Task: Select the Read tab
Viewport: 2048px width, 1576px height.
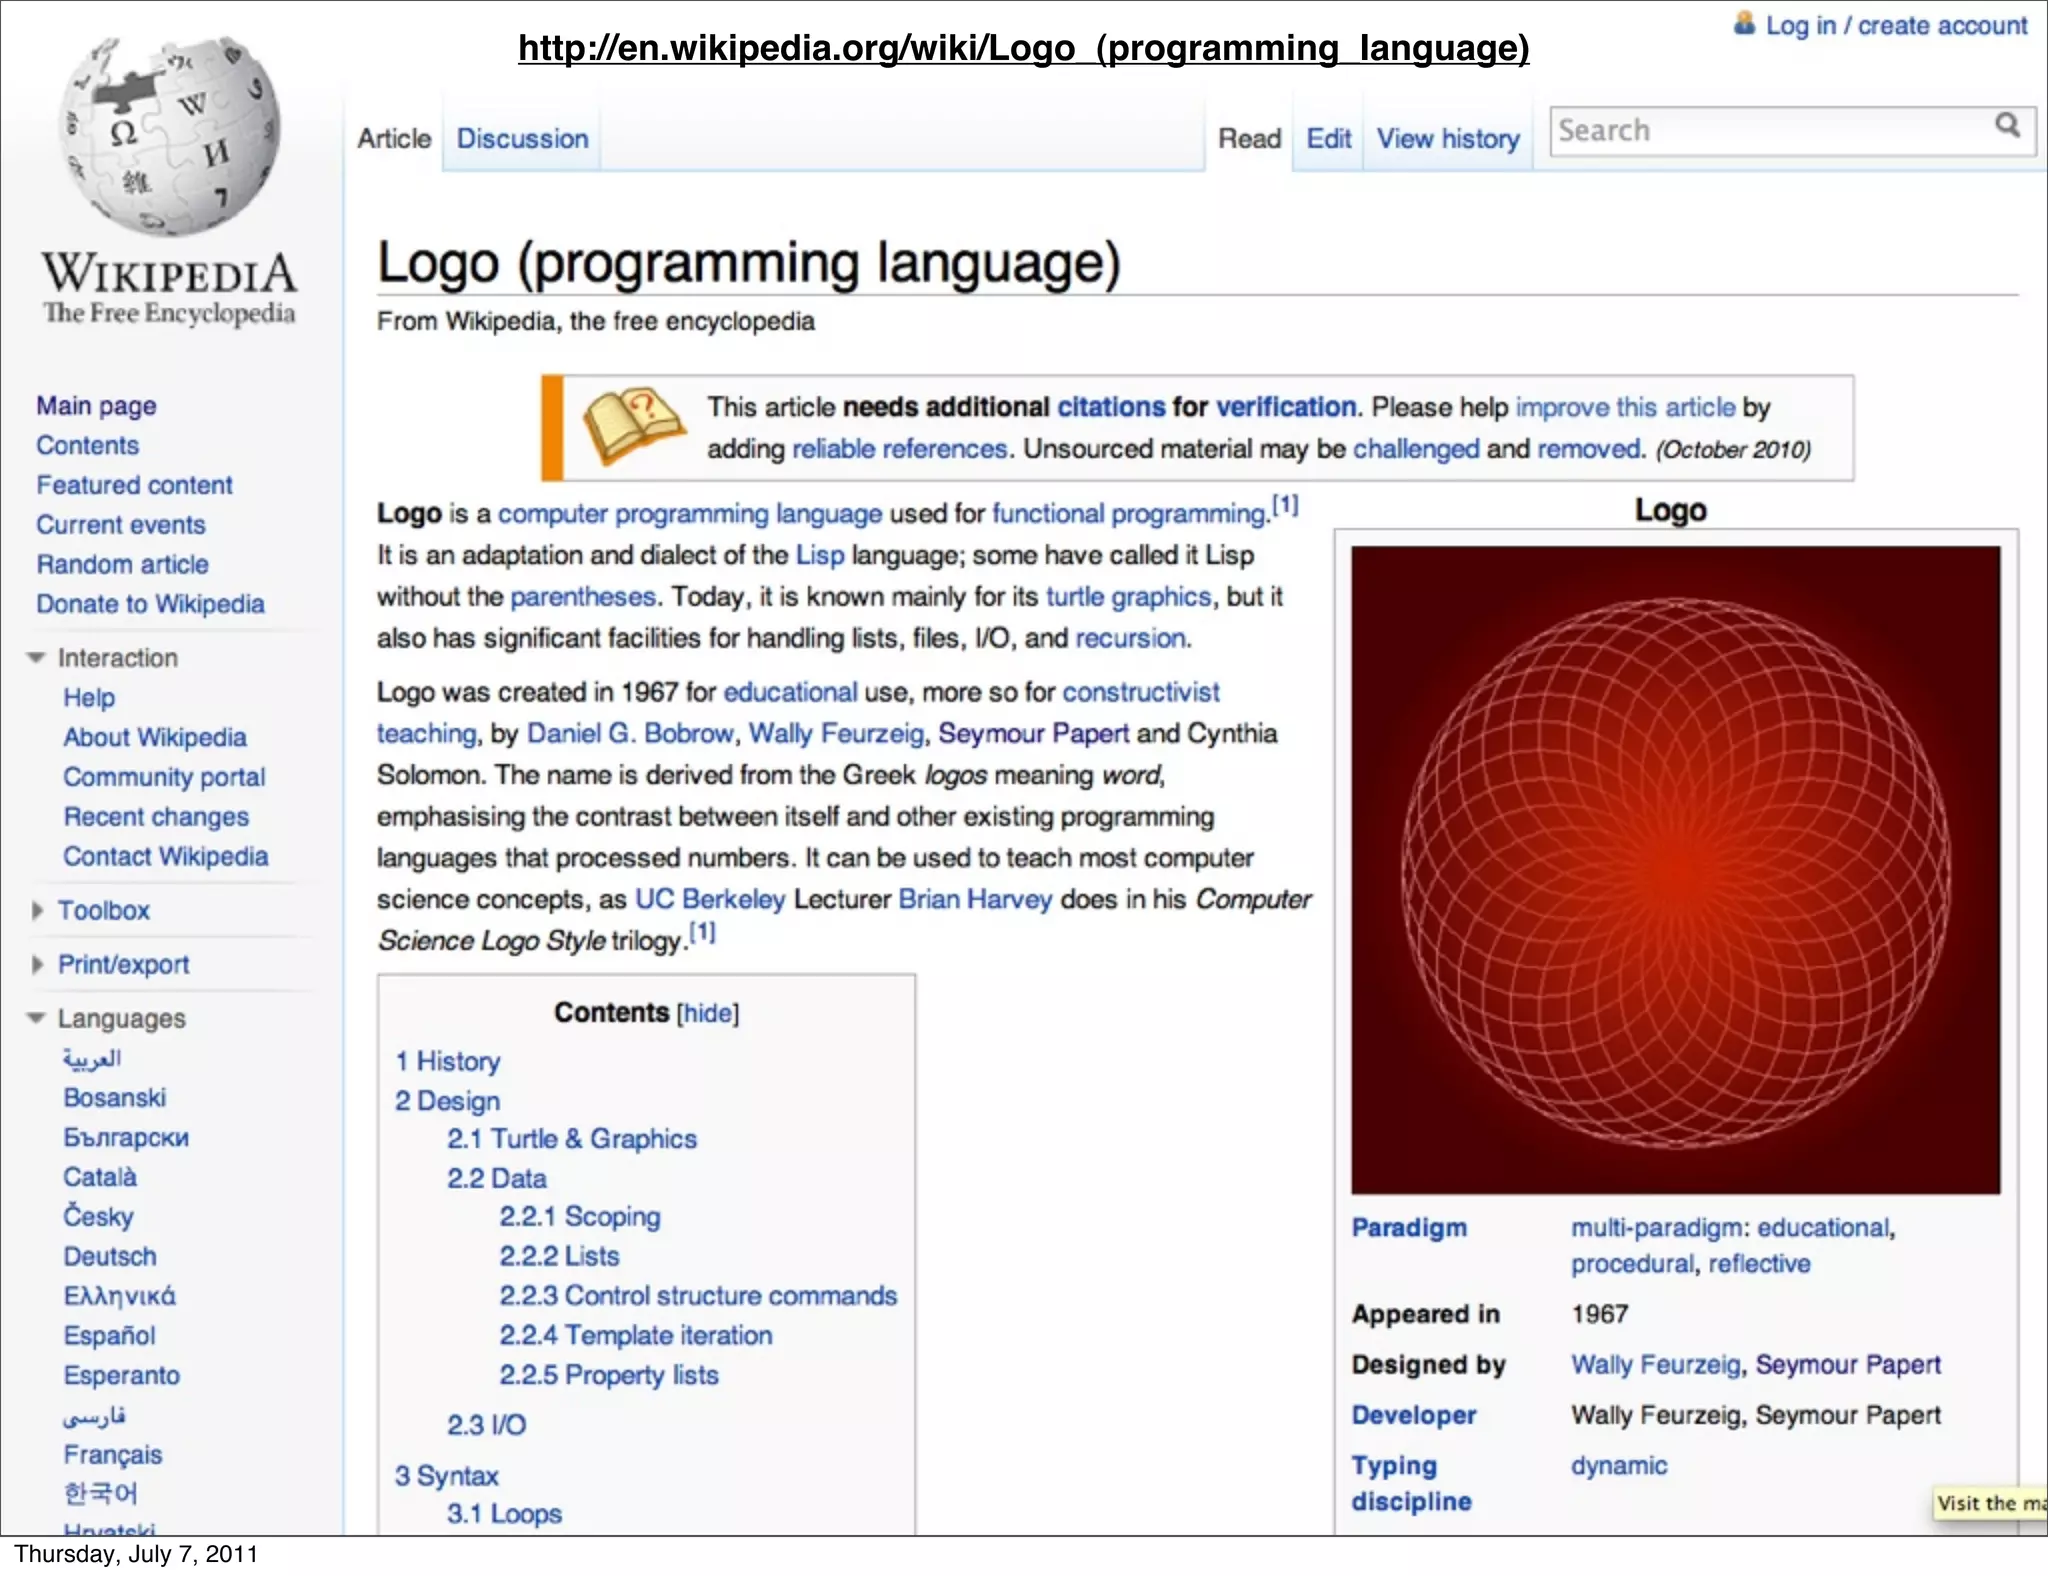Action: [x=1249, y=139]
